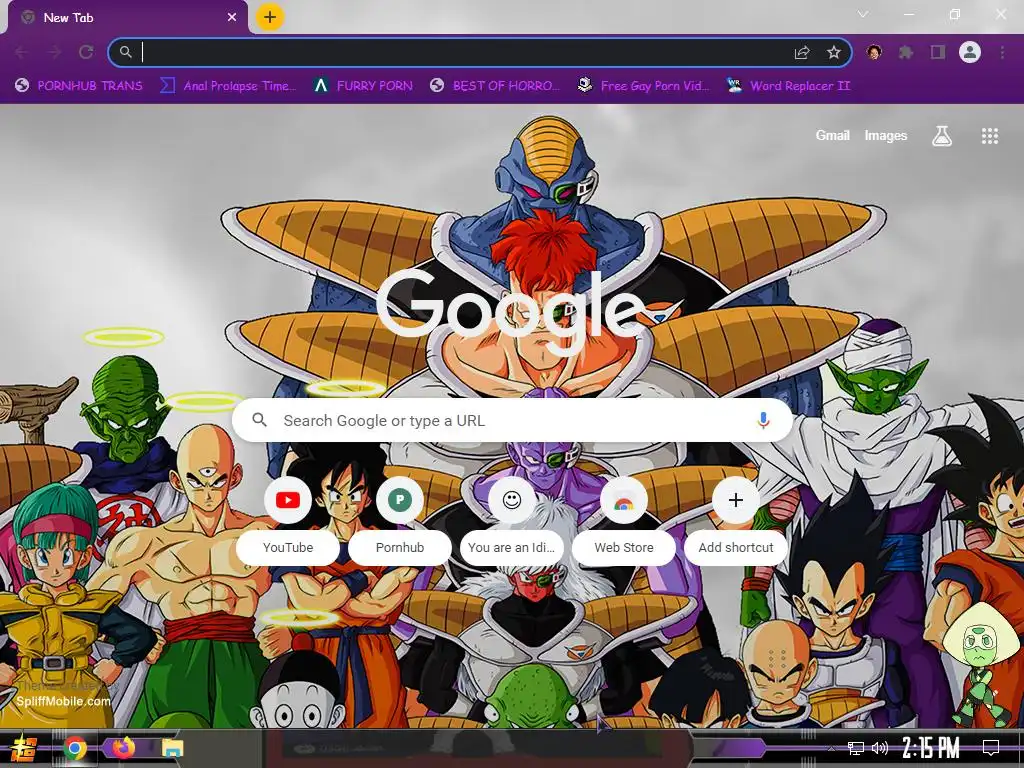Open the tab search chevron in title bar
Screen dimensions: 1024x768
863,14
